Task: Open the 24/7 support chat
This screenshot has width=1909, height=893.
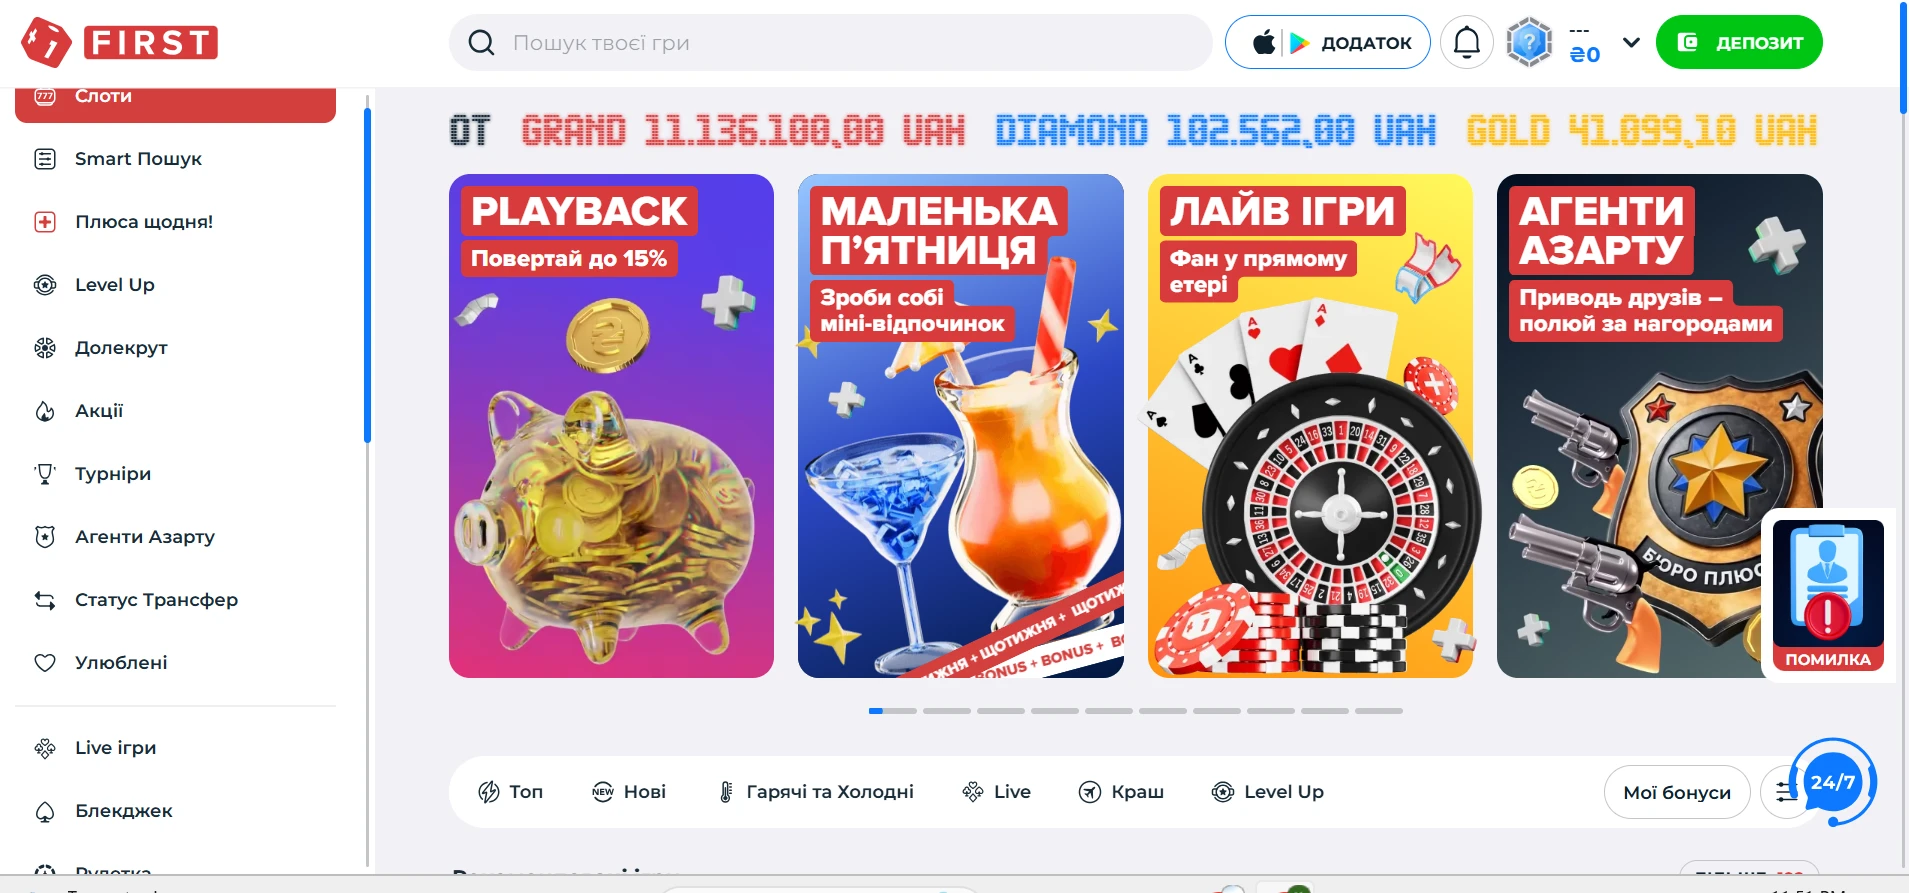Action: [x=1833, y=782]
